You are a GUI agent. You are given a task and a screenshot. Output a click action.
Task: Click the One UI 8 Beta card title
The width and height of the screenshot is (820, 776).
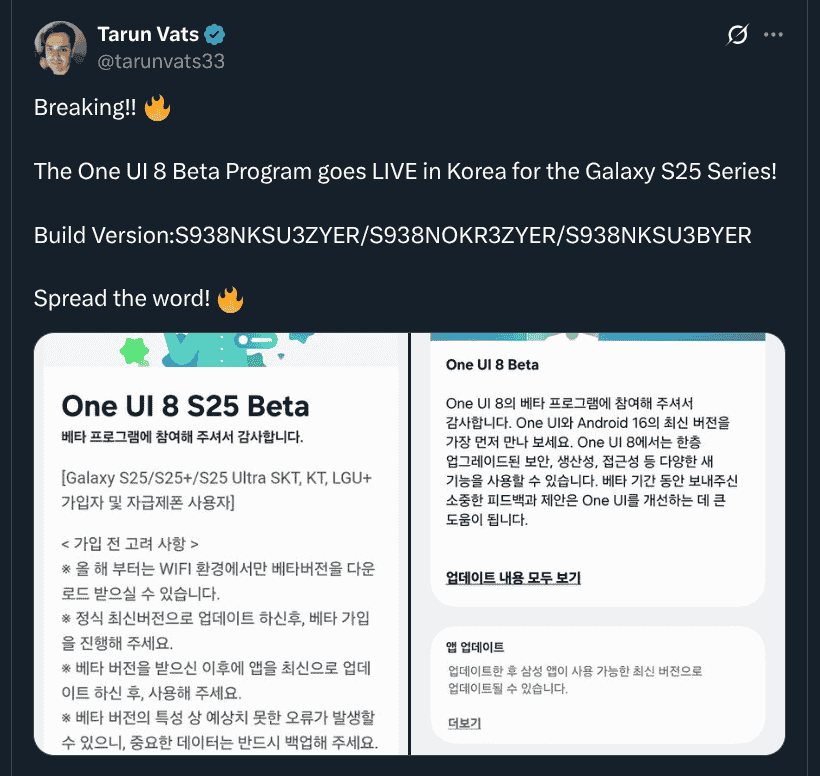(492, 364)
